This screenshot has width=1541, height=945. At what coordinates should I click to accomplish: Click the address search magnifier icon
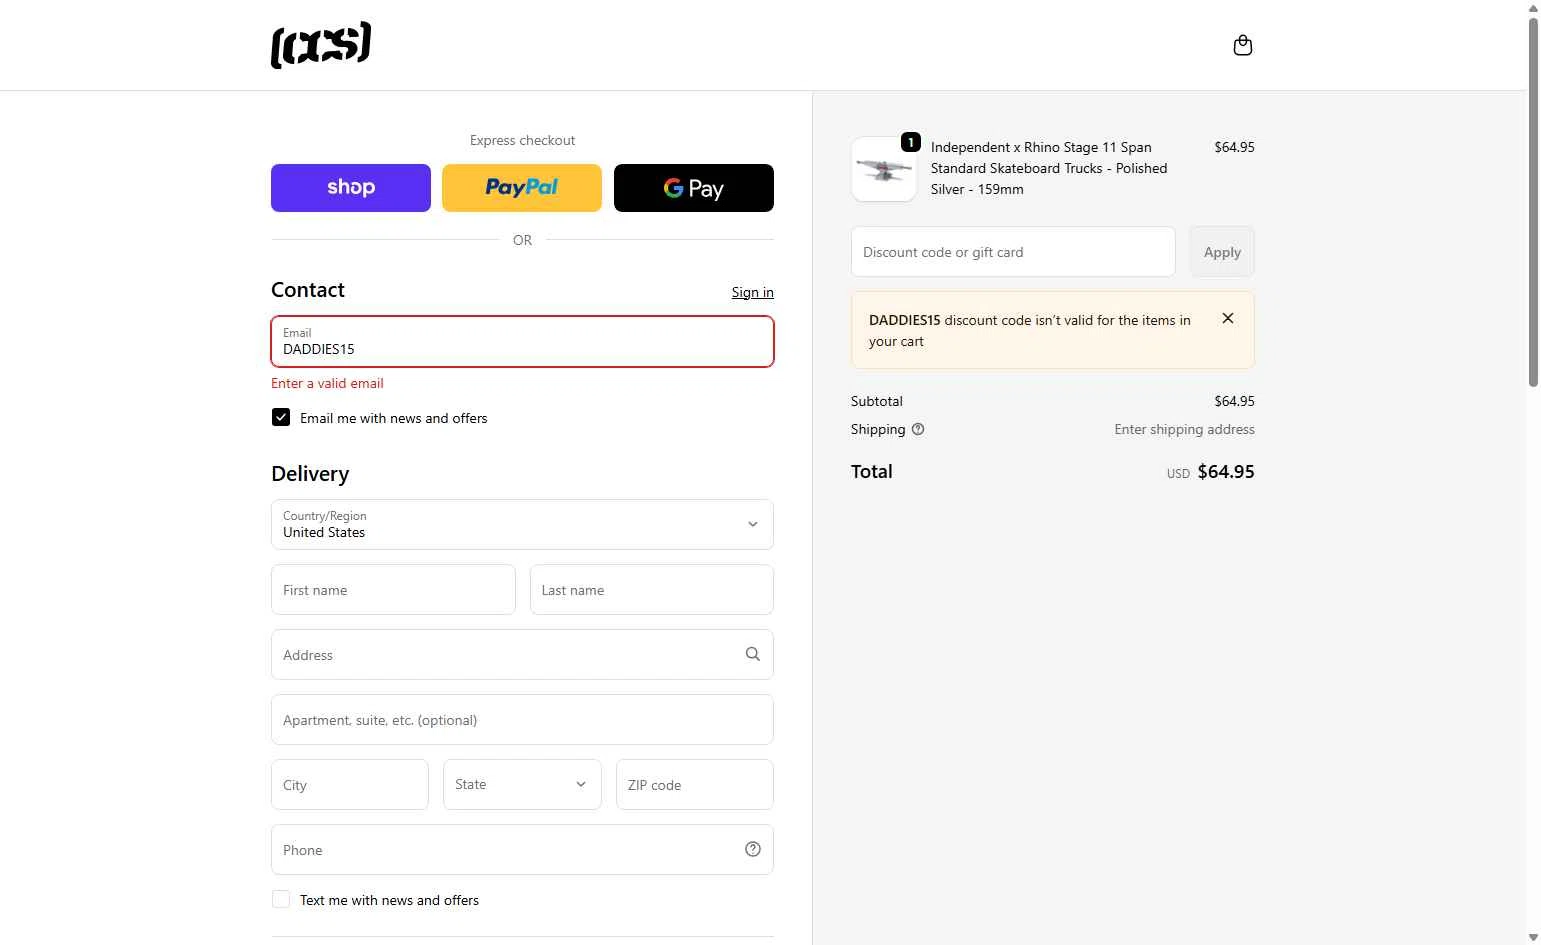pyautogui.click(x=753, y=654)
